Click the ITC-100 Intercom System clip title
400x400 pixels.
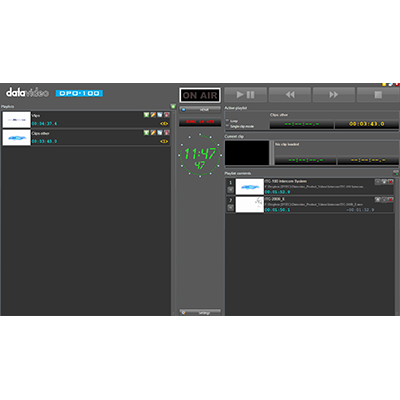tap(286, 181)
